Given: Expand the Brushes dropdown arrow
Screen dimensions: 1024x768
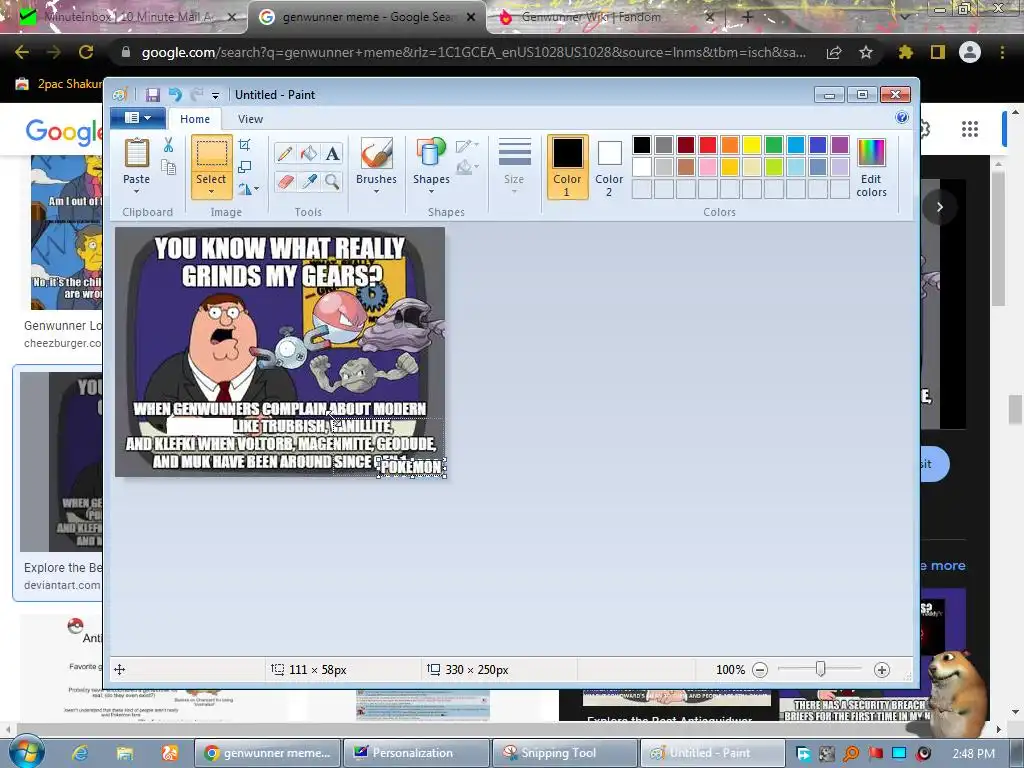Looking at the screenshot, I should 377,192.
